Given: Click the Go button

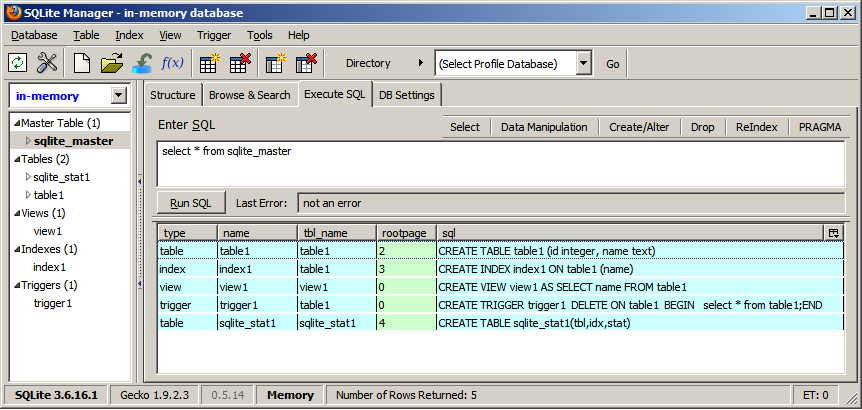Looking at the screenshot, I should click(x=612, y=64).
